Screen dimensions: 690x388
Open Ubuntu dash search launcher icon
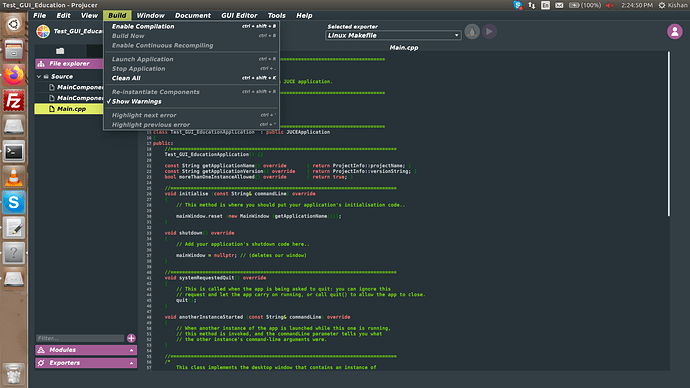[x=14, y=24]
